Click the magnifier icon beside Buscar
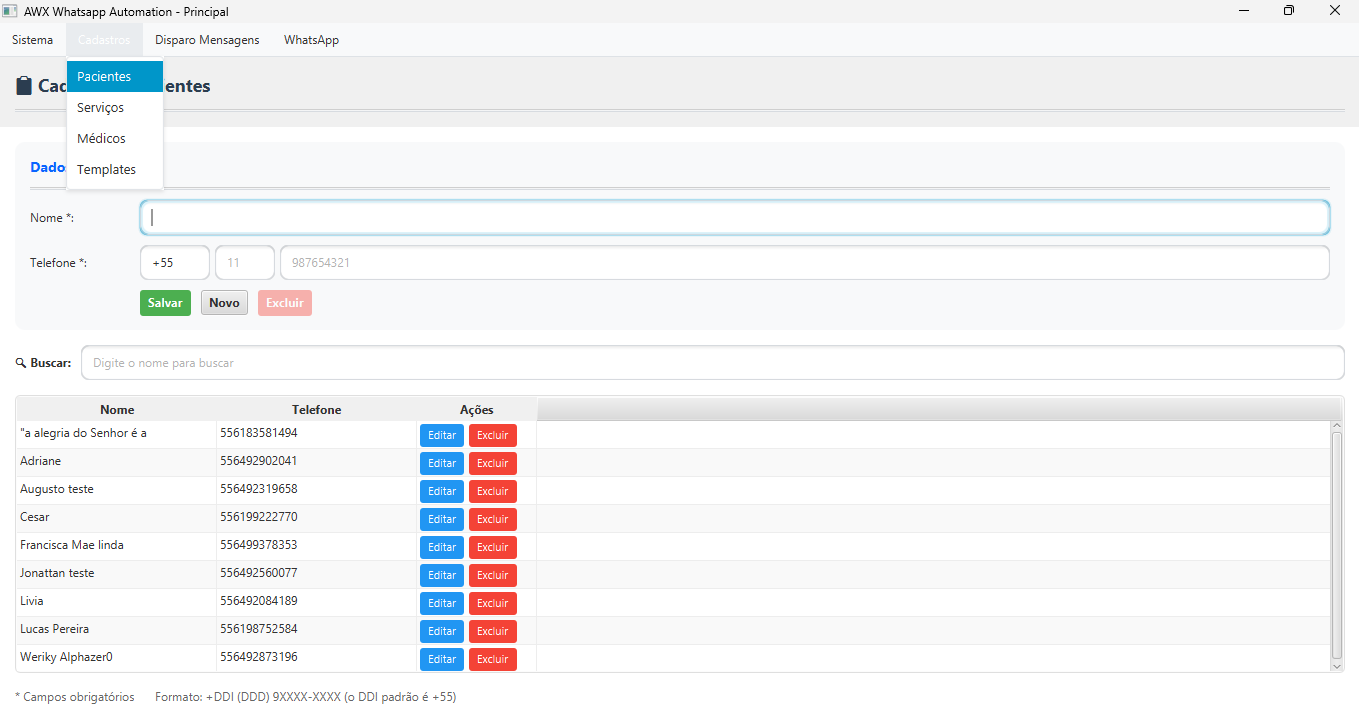This screenshot has height=716, width=1359. click(x=21, y=363)
